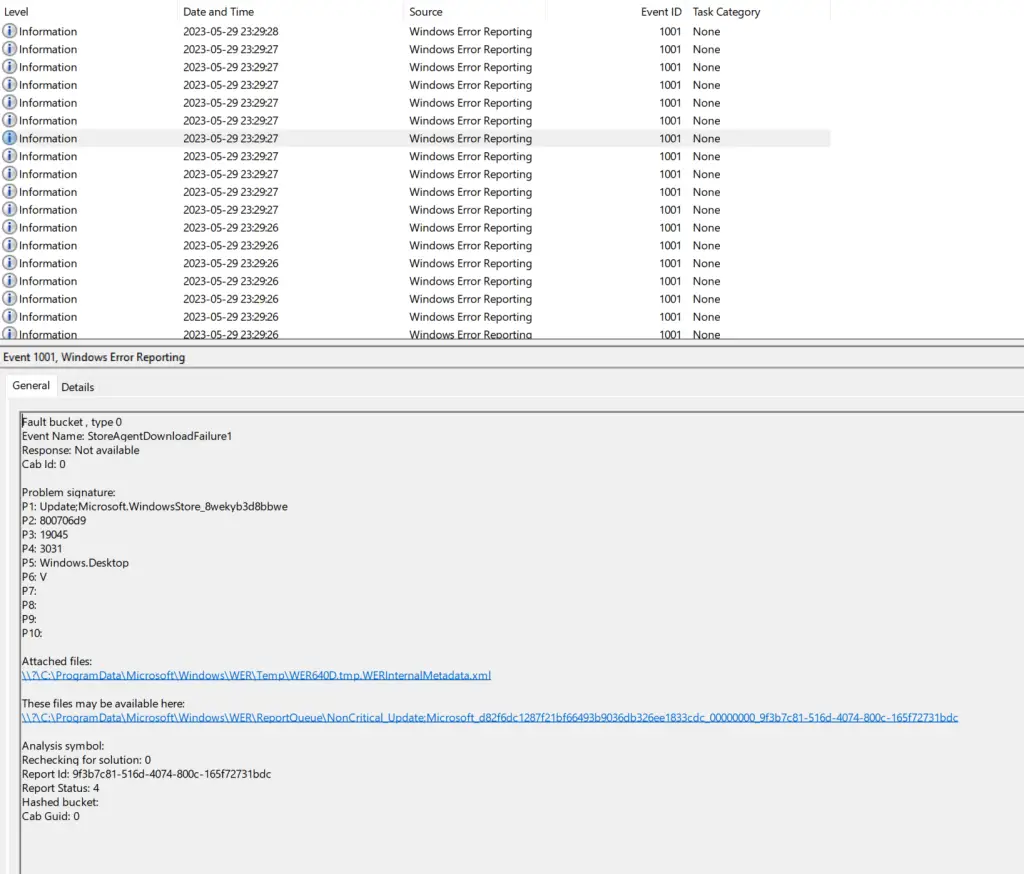Click the Event Name StoreAgentDownloadFailure1 line
This screenshot has width=1024, height=874.
(127, 437)
